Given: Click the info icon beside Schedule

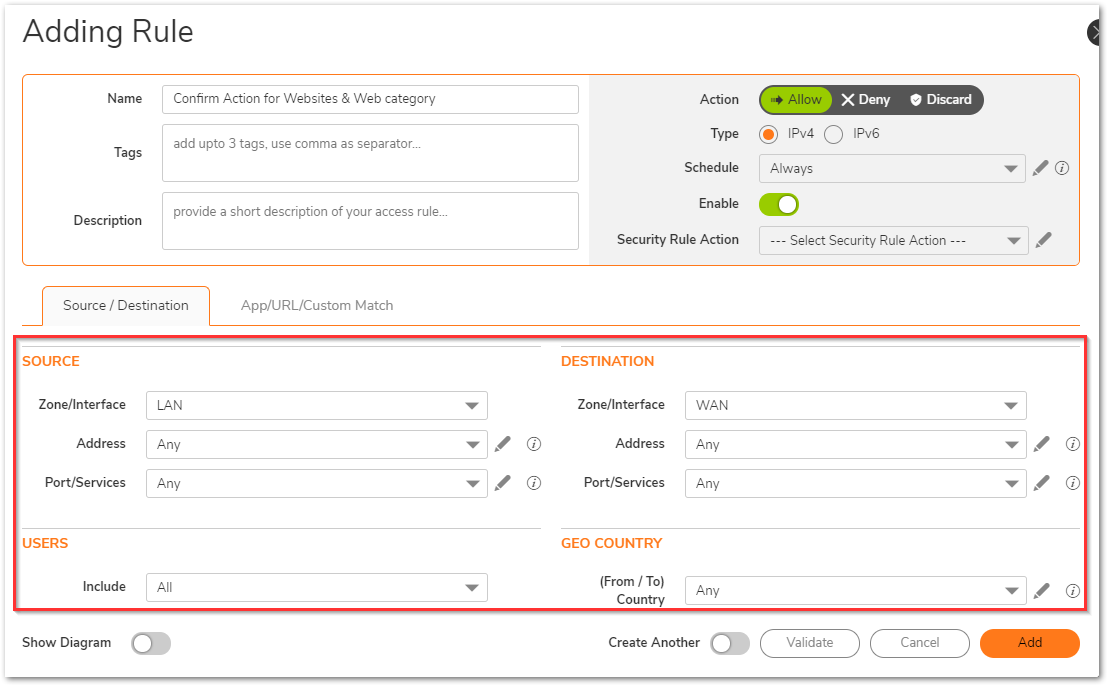Looking at the screenshot, I should tap(1062, 168).
